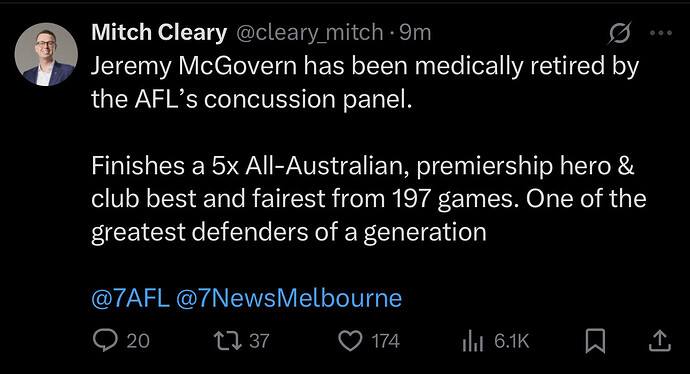Click the Grok slashed-circle icon
Viewport: 690px width, 374px height.
click(620, 33)
